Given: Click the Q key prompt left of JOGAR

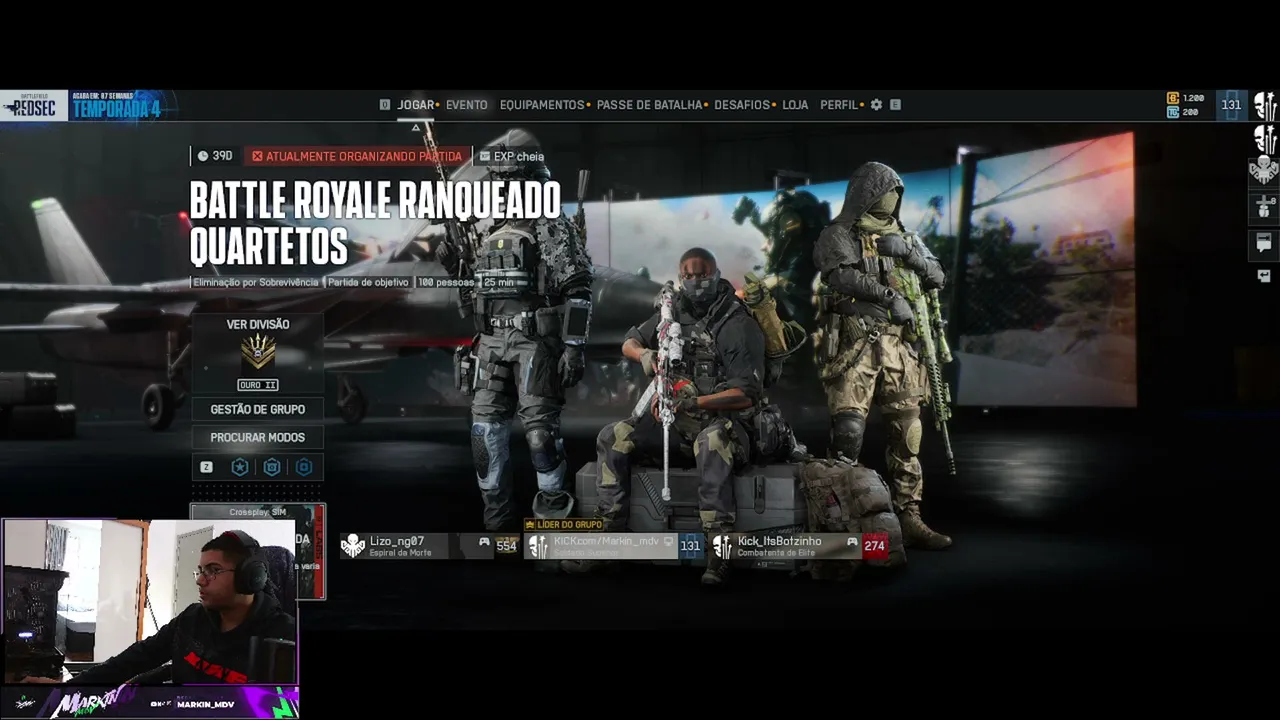Looking at the screenshot, I should pos(385,104).
